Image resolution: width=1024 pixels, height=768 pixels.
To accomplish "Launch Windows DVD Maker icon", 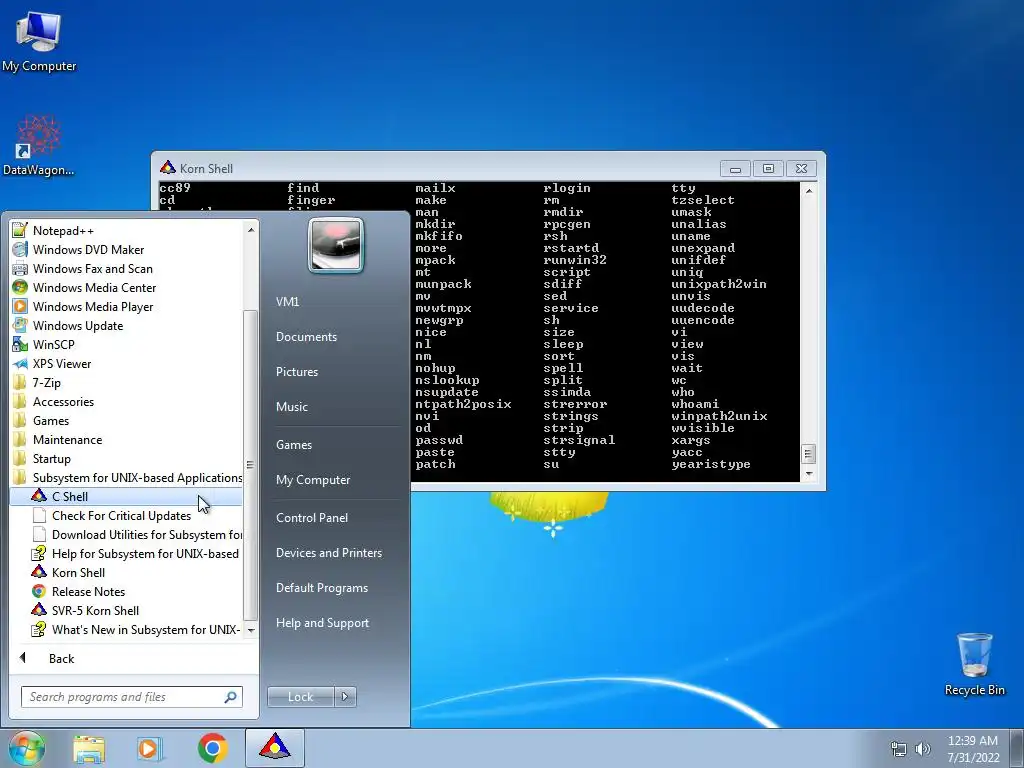I will pos(20,249).
